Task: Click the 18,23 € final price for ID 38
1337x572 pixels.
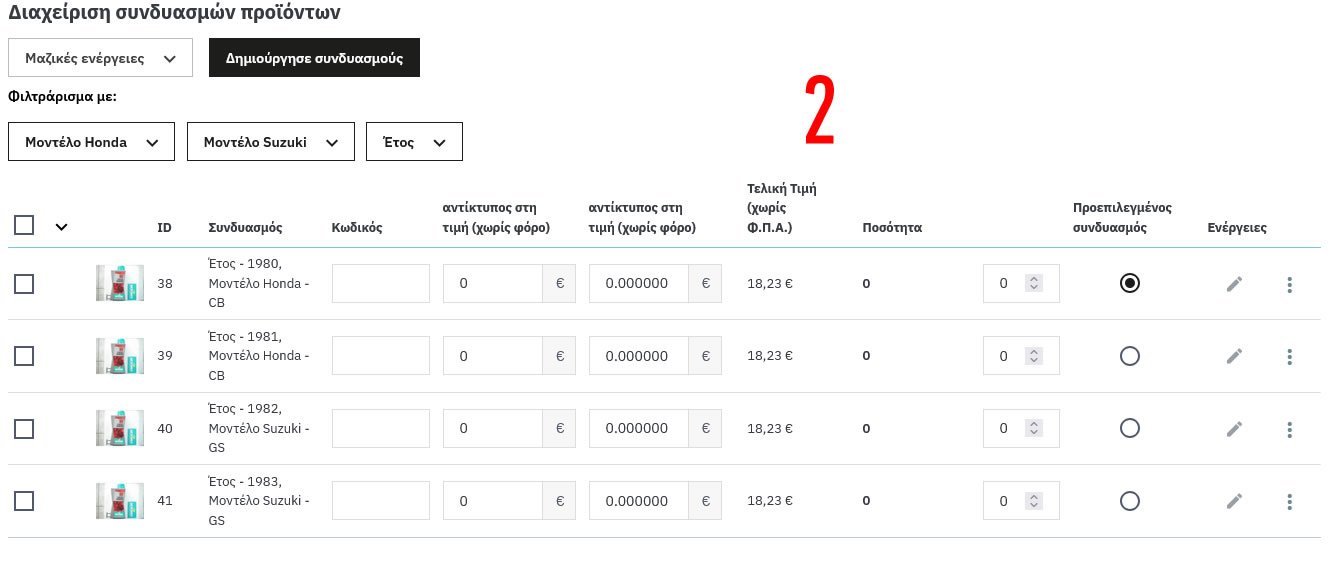Action: 770,284
